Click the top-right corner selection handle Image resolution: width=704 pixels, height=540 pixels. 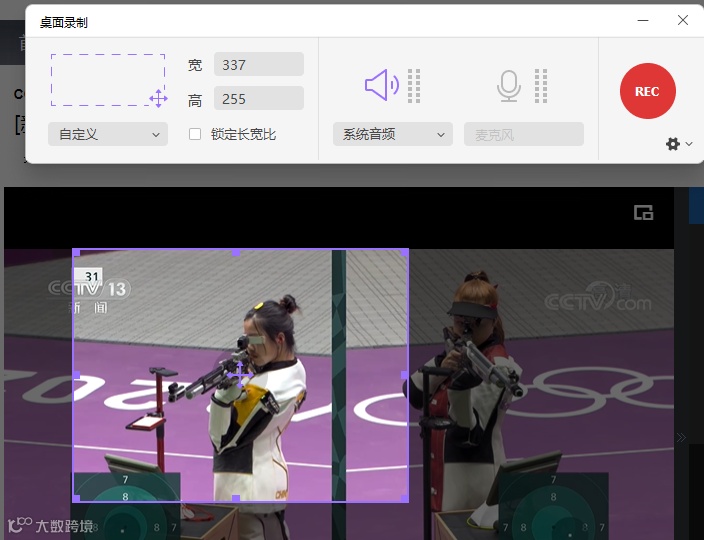(405, 253)
